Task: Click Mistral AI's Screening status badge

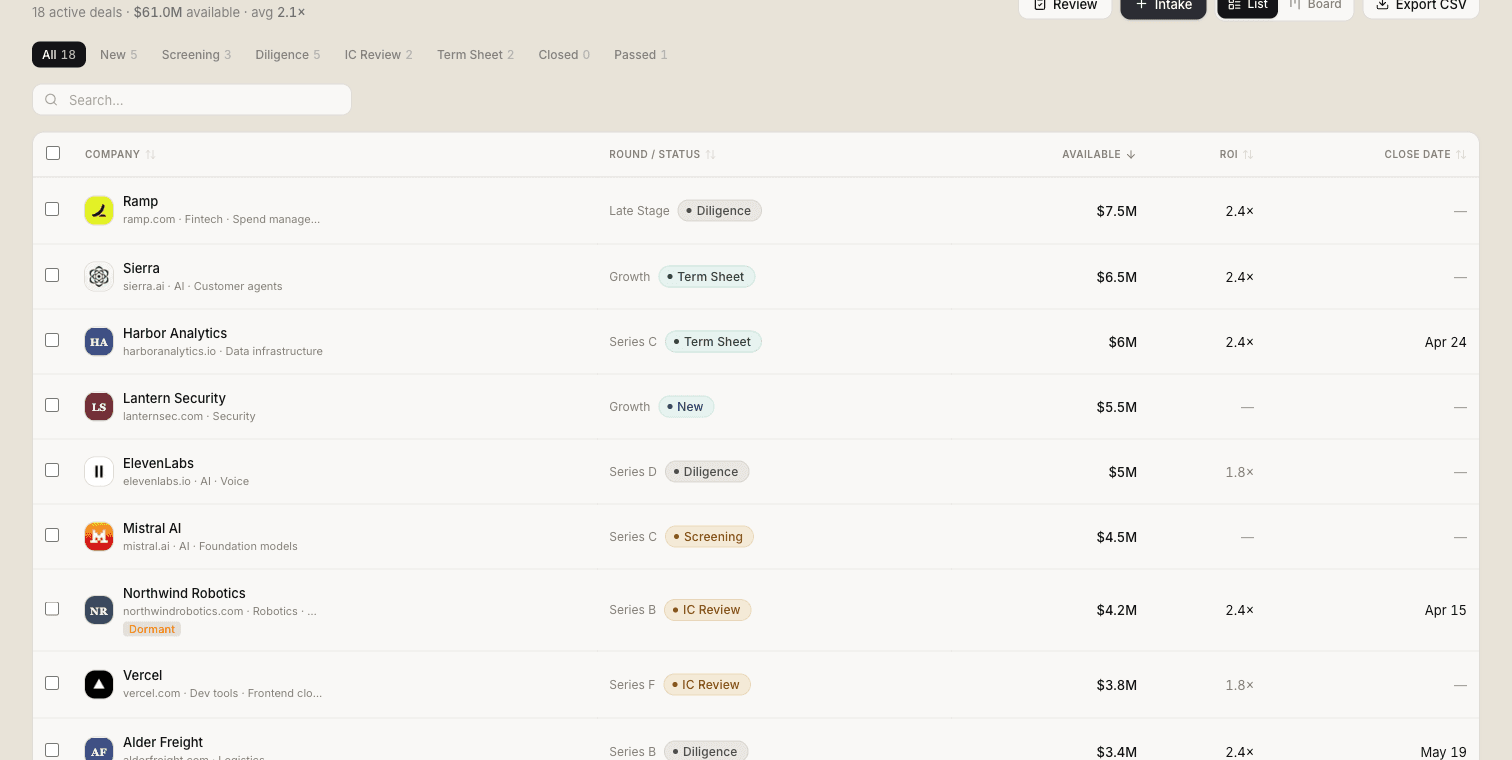Action: point(710,537)
